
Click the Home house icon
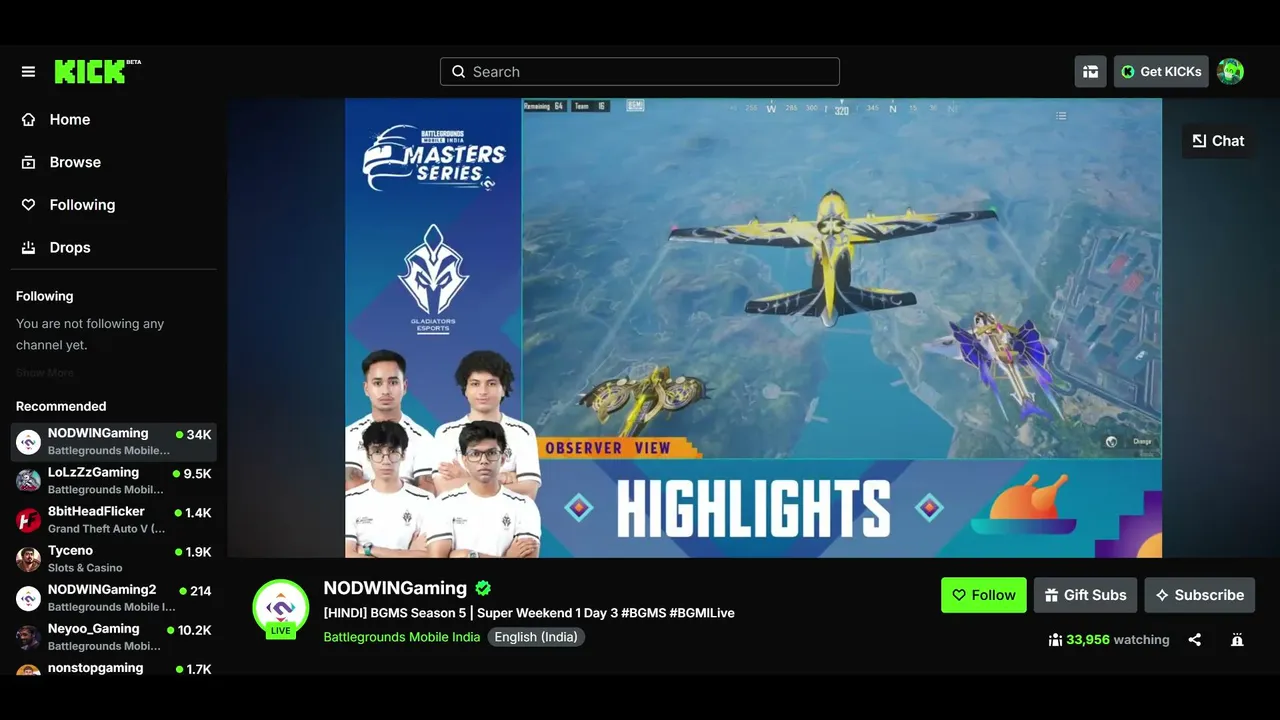click(29, 119)
